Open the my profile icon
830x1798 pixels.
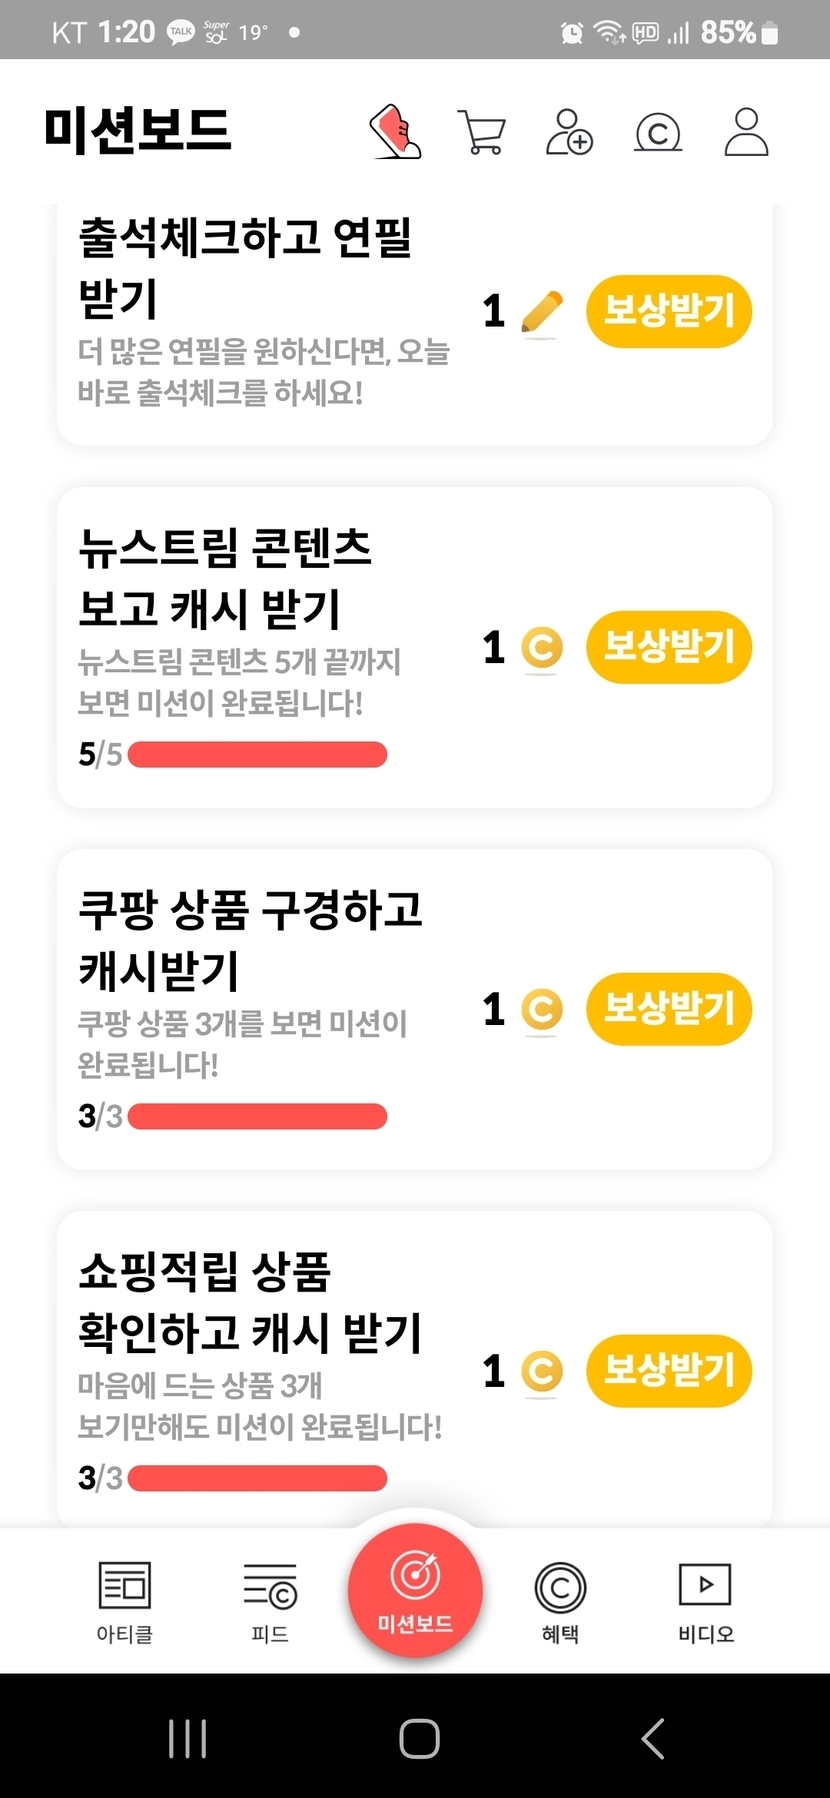pos(746,132)
